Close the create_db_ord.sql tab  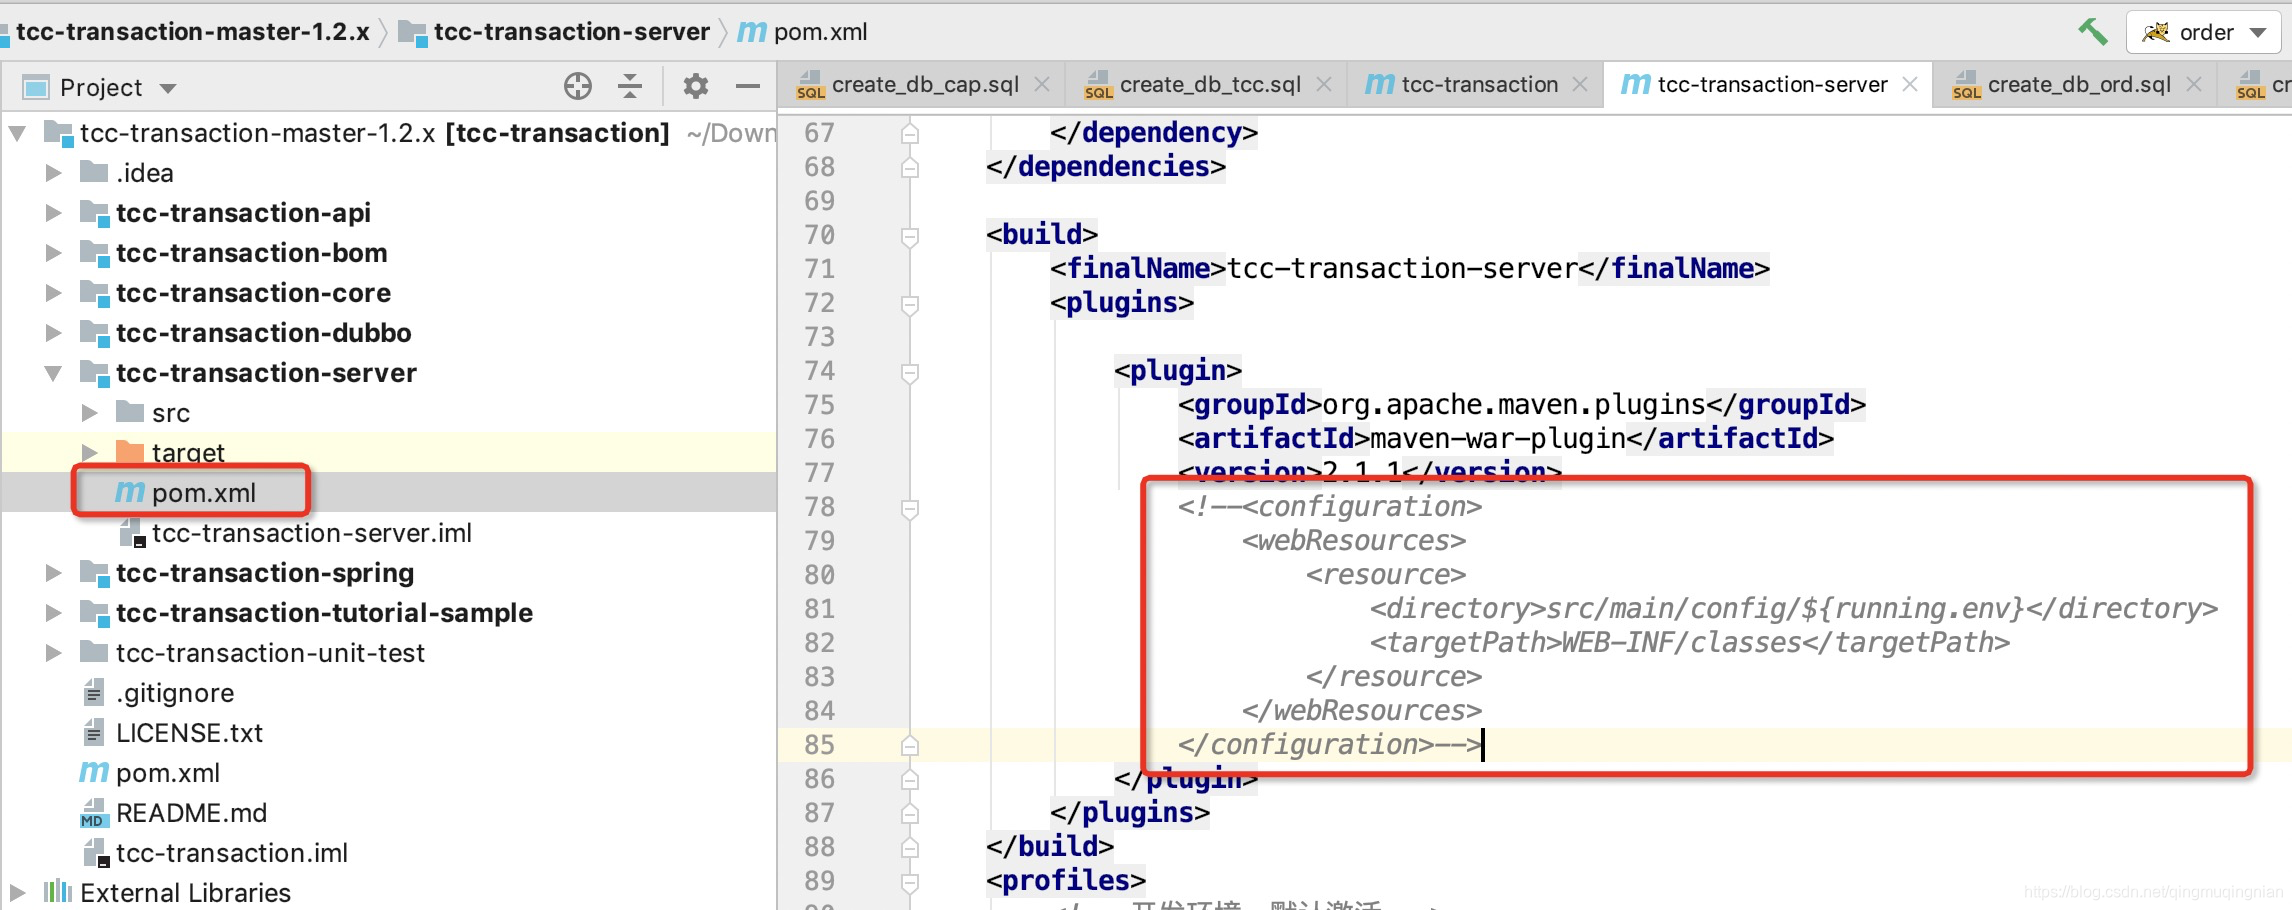(2194, 85)
